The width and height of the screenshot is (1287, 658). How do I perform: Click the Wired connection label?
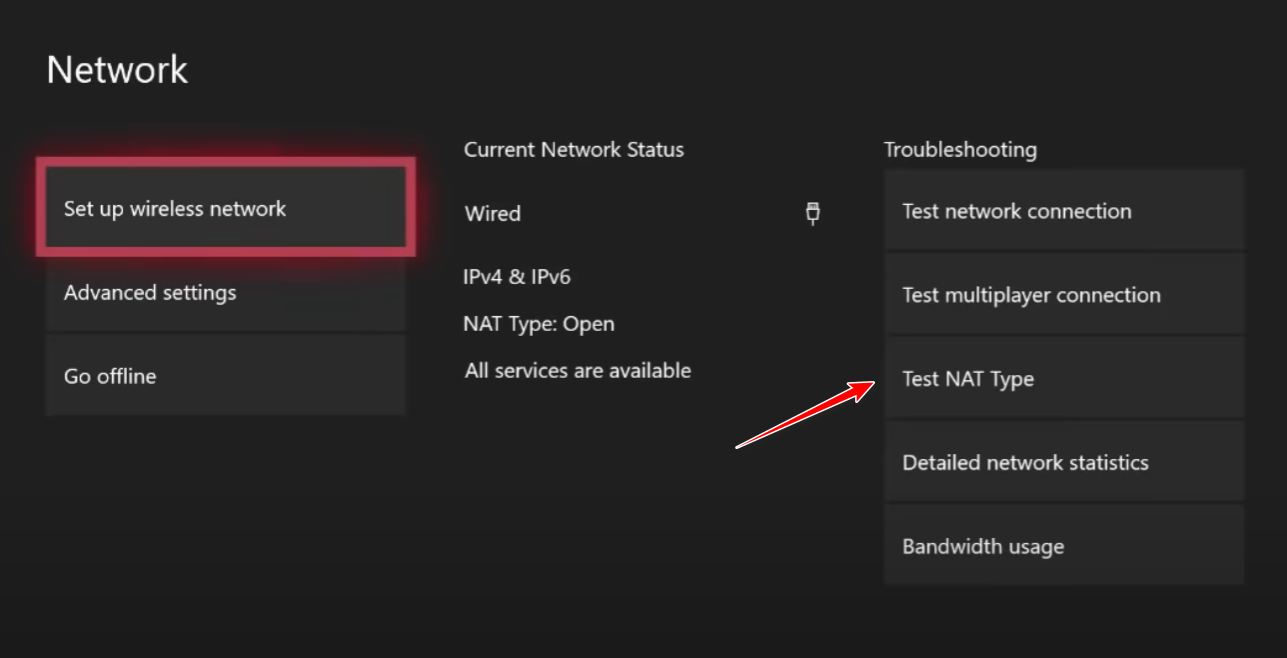pyautogui.click(x=493, y=214)
